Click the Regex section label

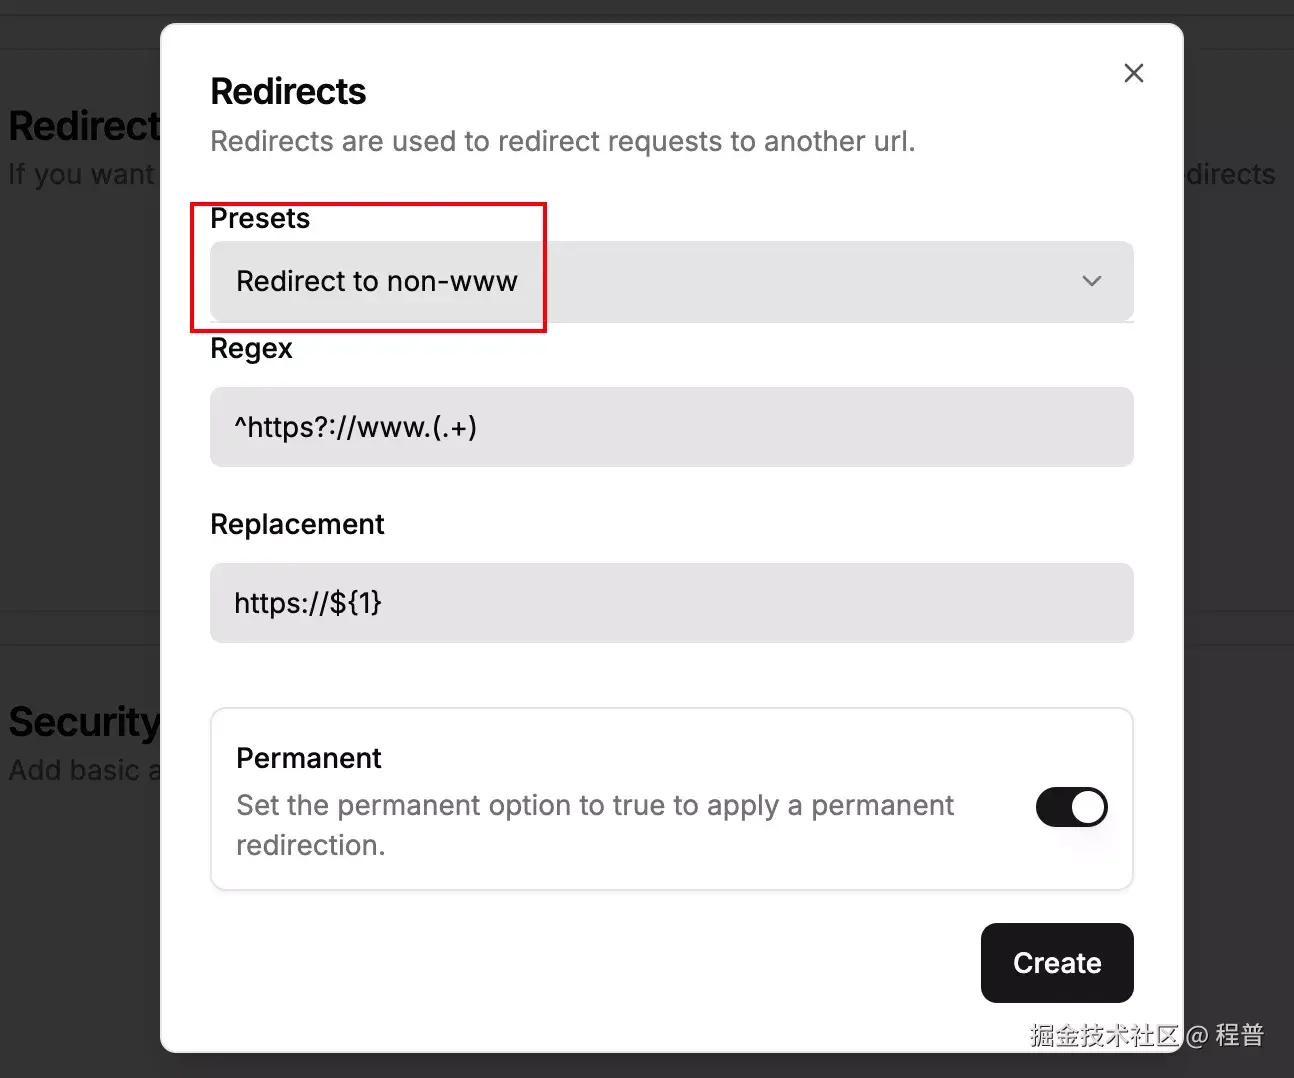pyautogui.click(x=251, y=348)
